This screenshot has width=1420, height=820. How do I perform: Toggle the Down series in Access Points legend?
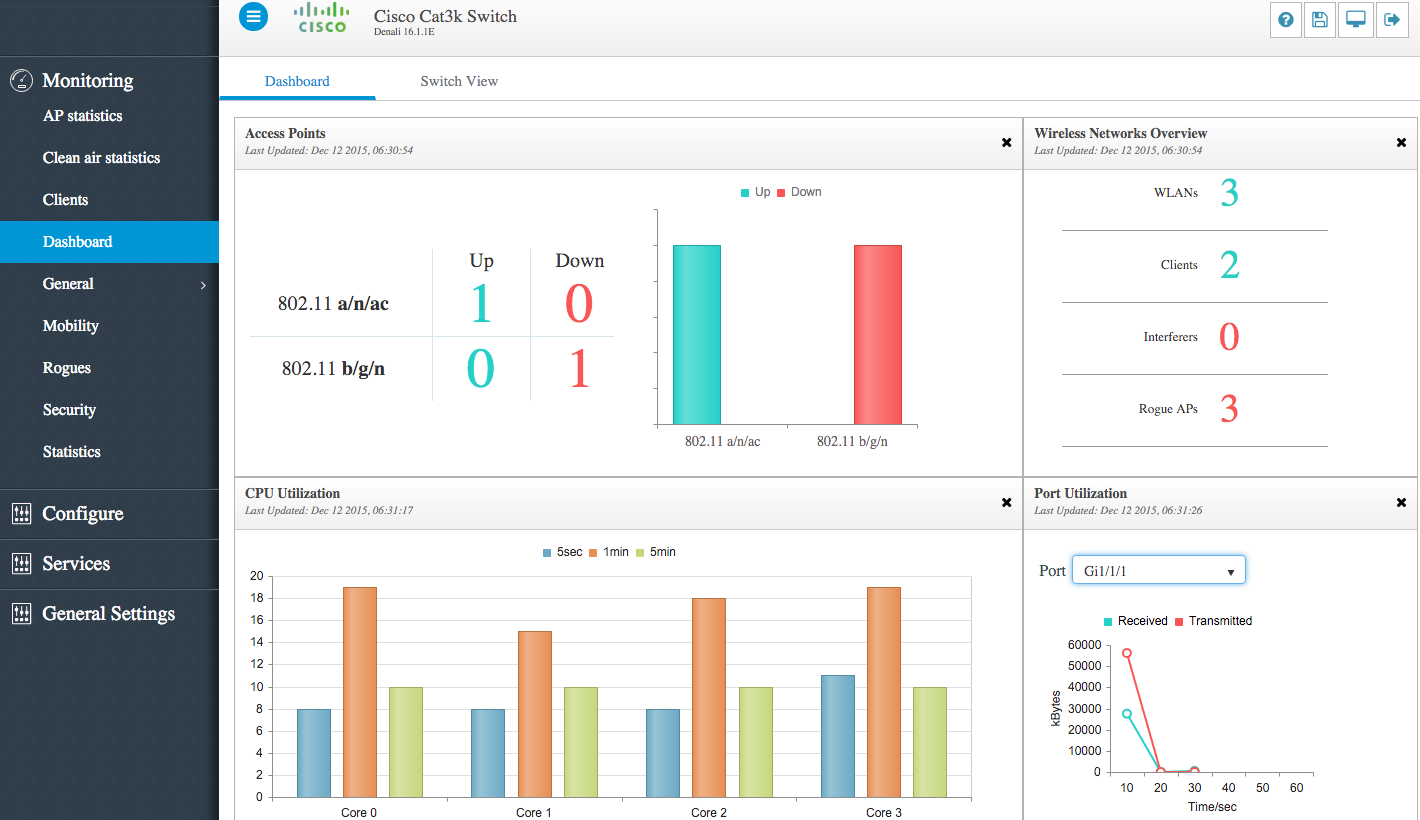798,192
